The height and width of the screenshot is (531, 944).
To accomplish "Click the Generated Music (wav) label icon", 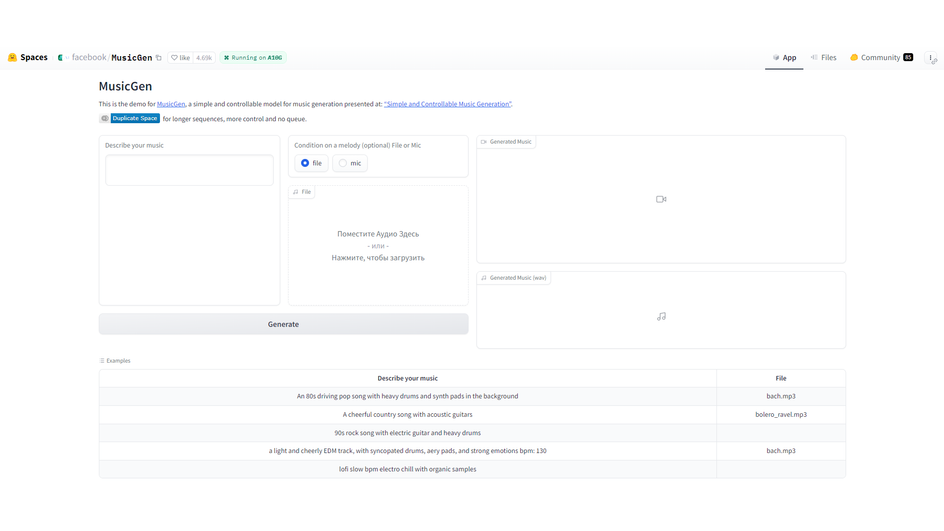I will click(483, 278).
